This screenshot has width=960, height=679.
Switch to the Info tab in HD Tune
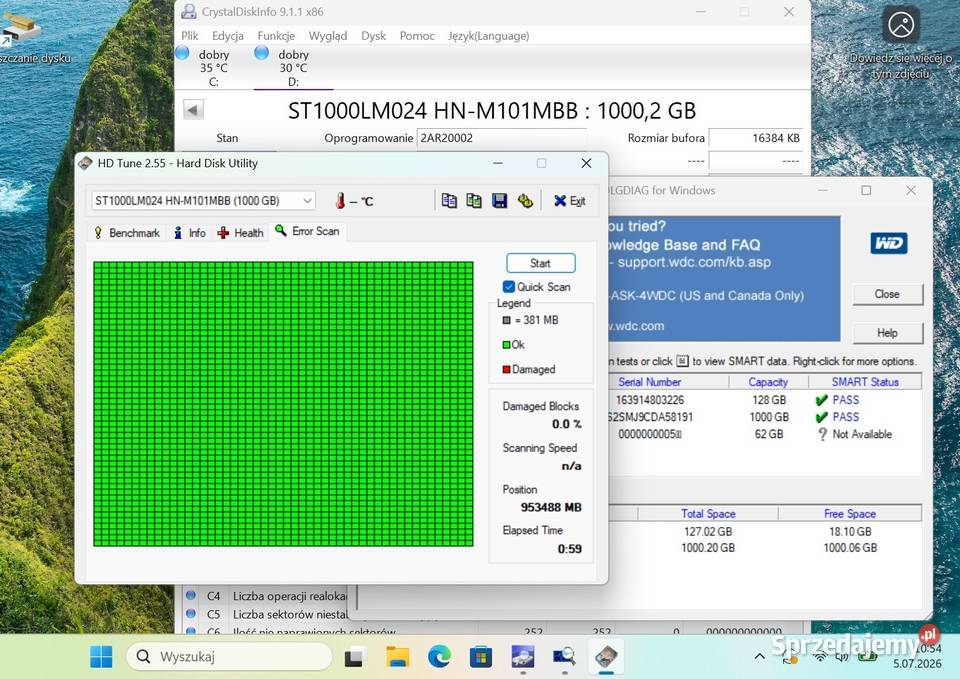[190, 233]
